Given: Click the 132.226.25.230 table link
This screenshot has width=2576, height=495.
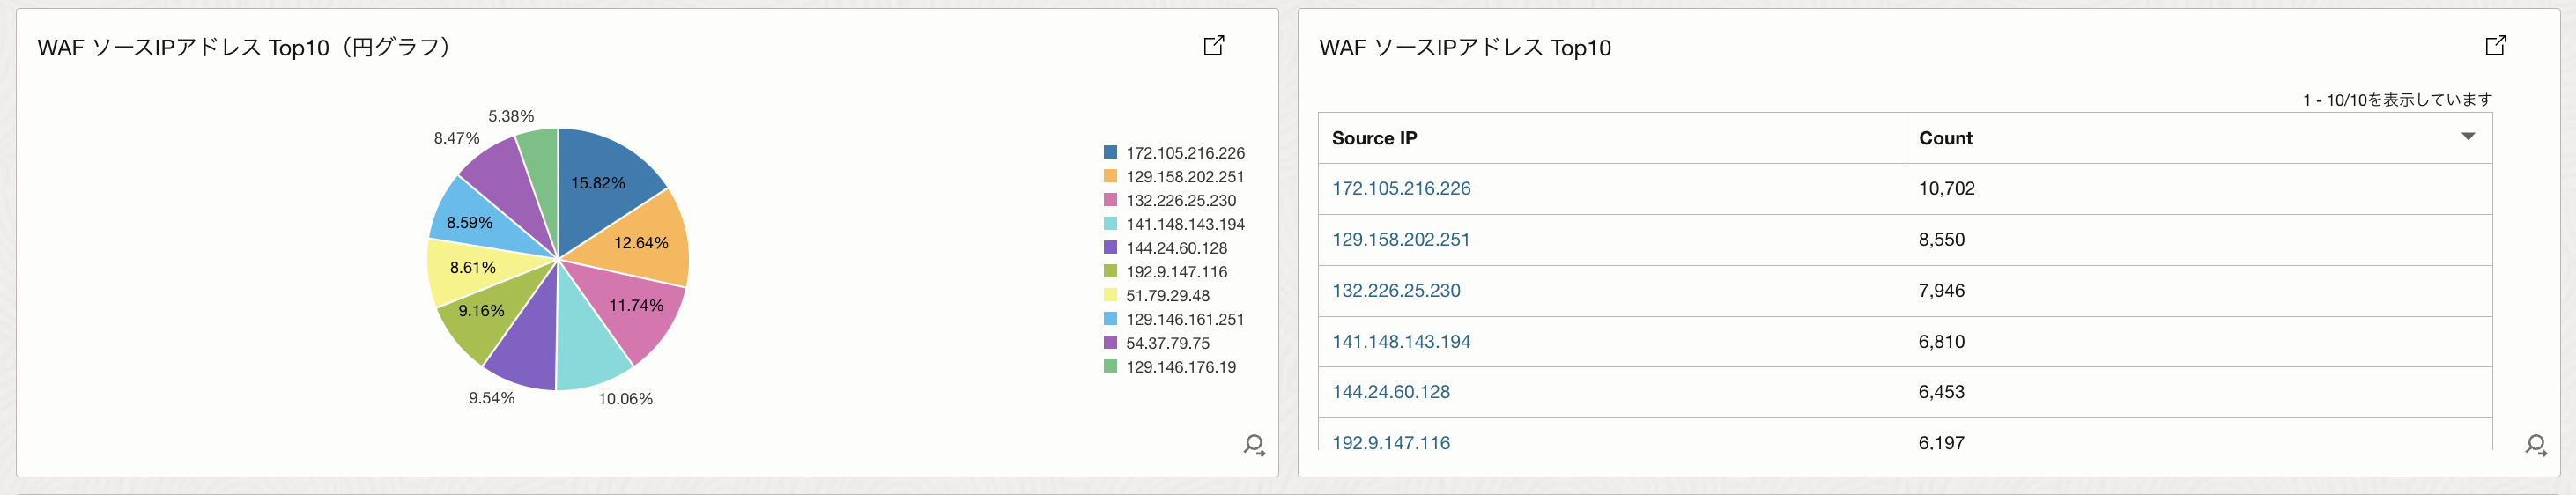Looking at the screenshot, I should point(1396,290).
